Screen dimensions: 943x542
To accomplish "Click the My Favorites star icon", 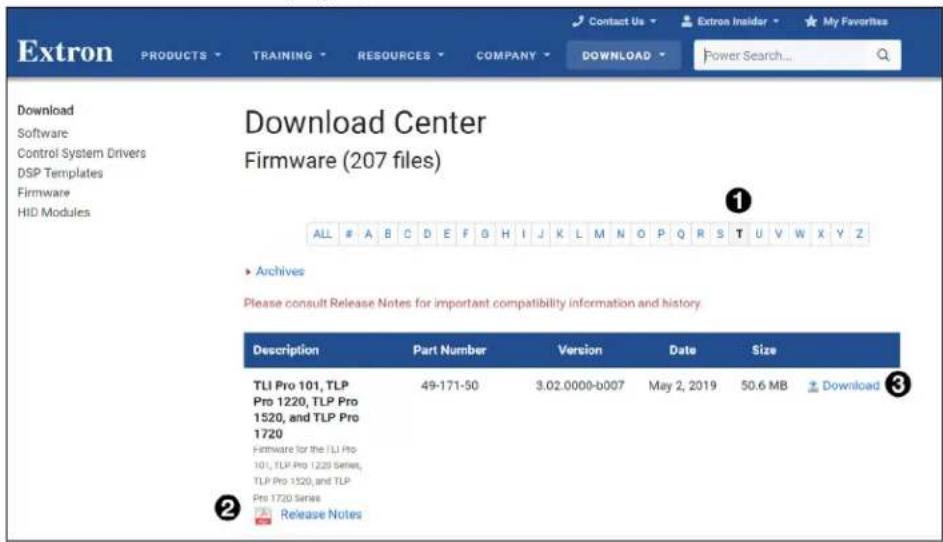I will point(811,22).
